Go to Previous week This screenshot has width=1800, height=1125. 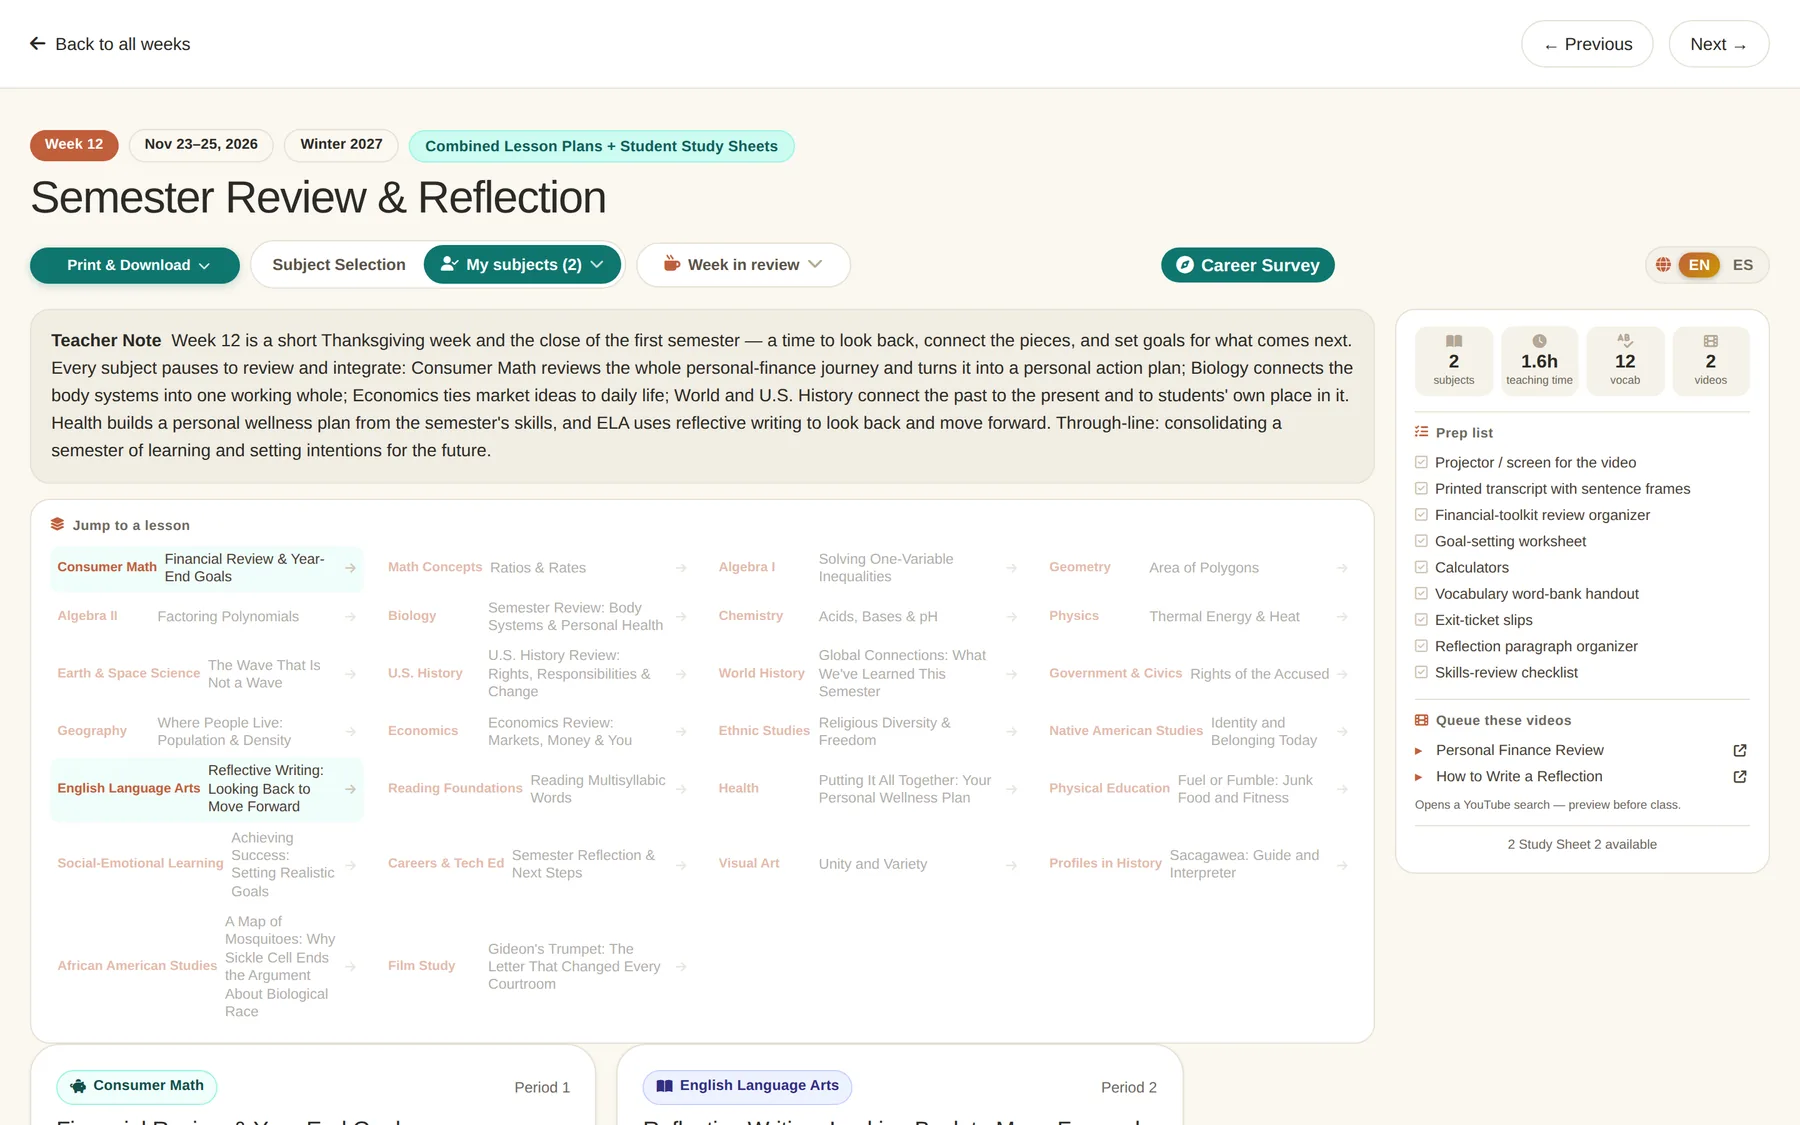[1587, 44]
